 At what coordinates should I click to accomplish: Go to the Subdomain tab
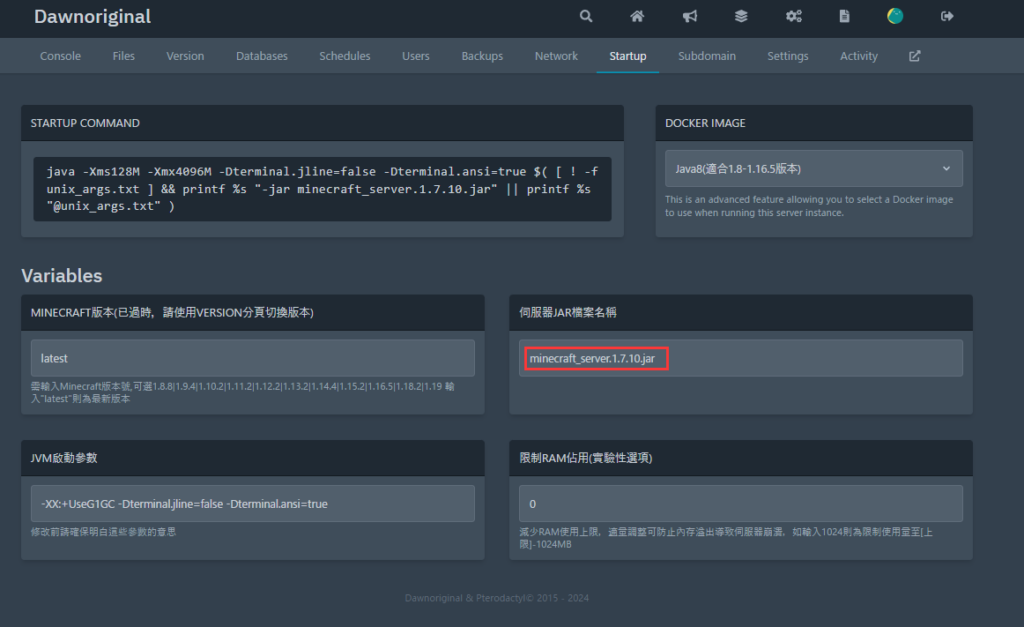(x=706, y=56)
